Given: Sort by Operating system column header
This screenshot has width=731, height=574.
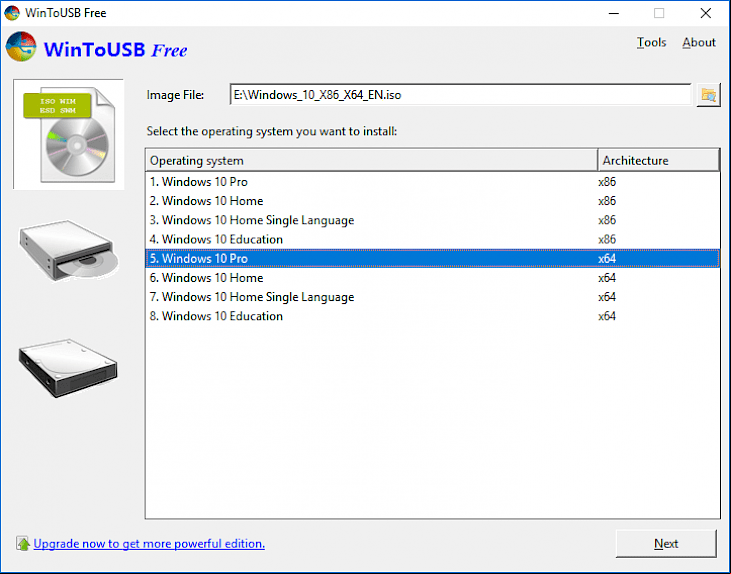Looking at the screenshot, I should click(x=371, y=160).
